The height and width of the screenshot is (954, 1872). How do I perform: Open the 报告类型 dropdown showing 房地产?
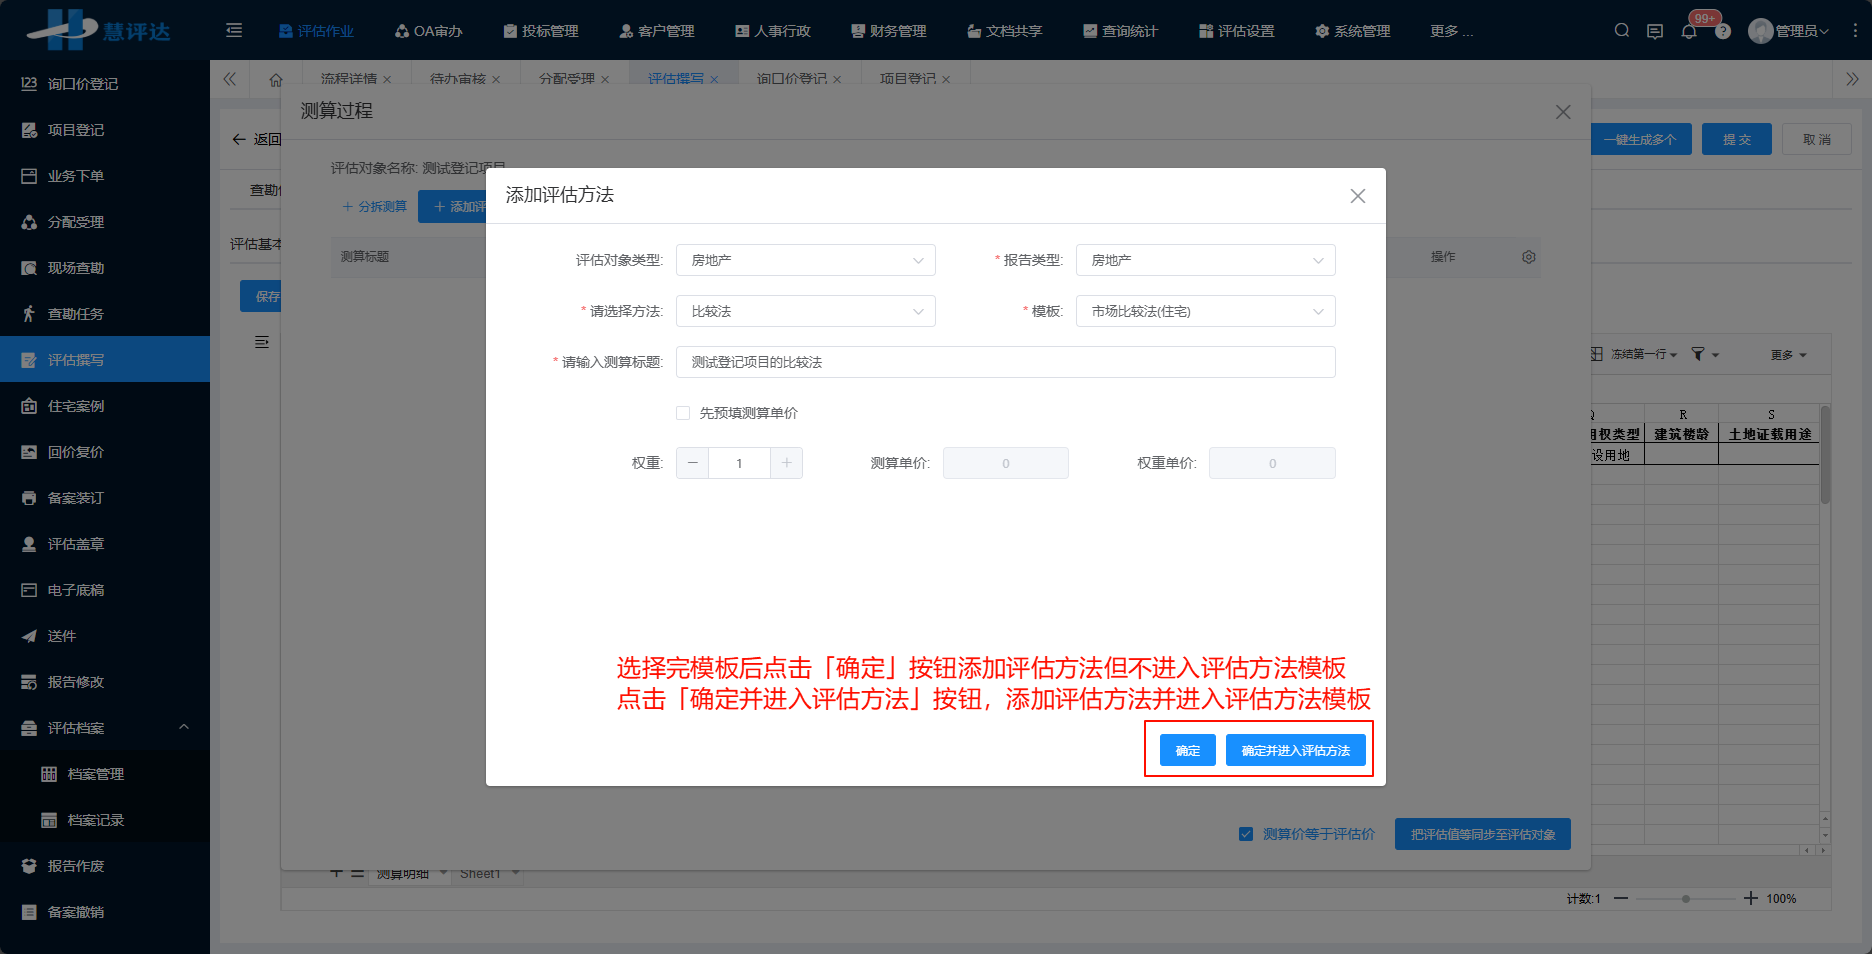[x=1205, y=260]
